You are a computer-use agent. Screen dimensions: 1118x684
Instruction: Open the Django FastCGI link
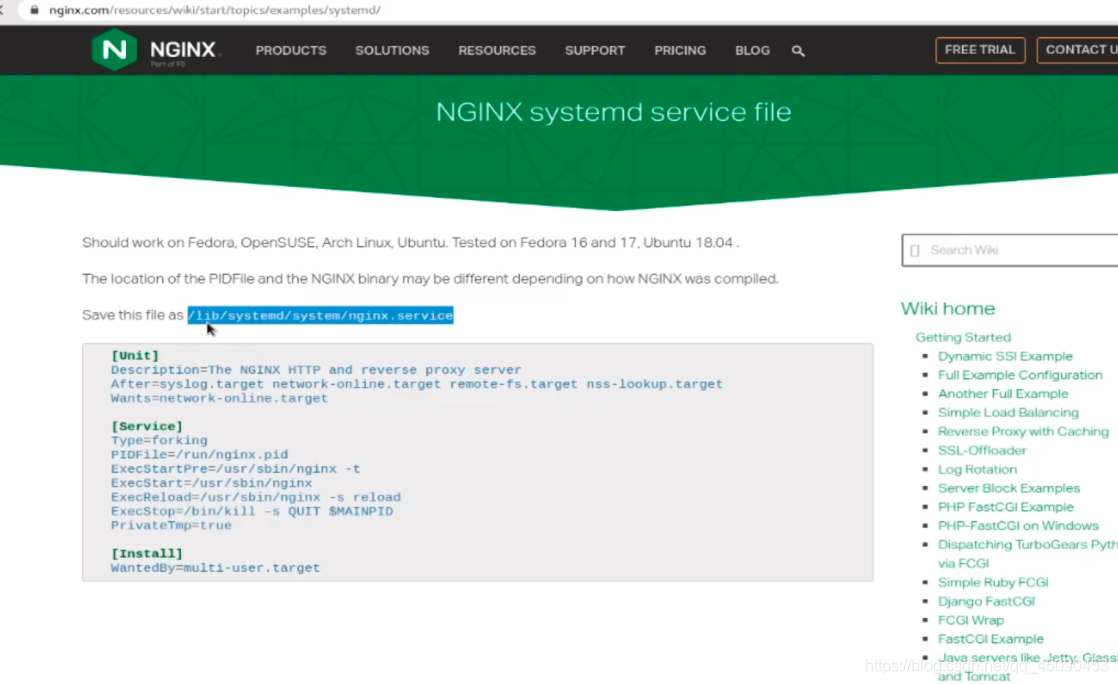click(986, 601)
